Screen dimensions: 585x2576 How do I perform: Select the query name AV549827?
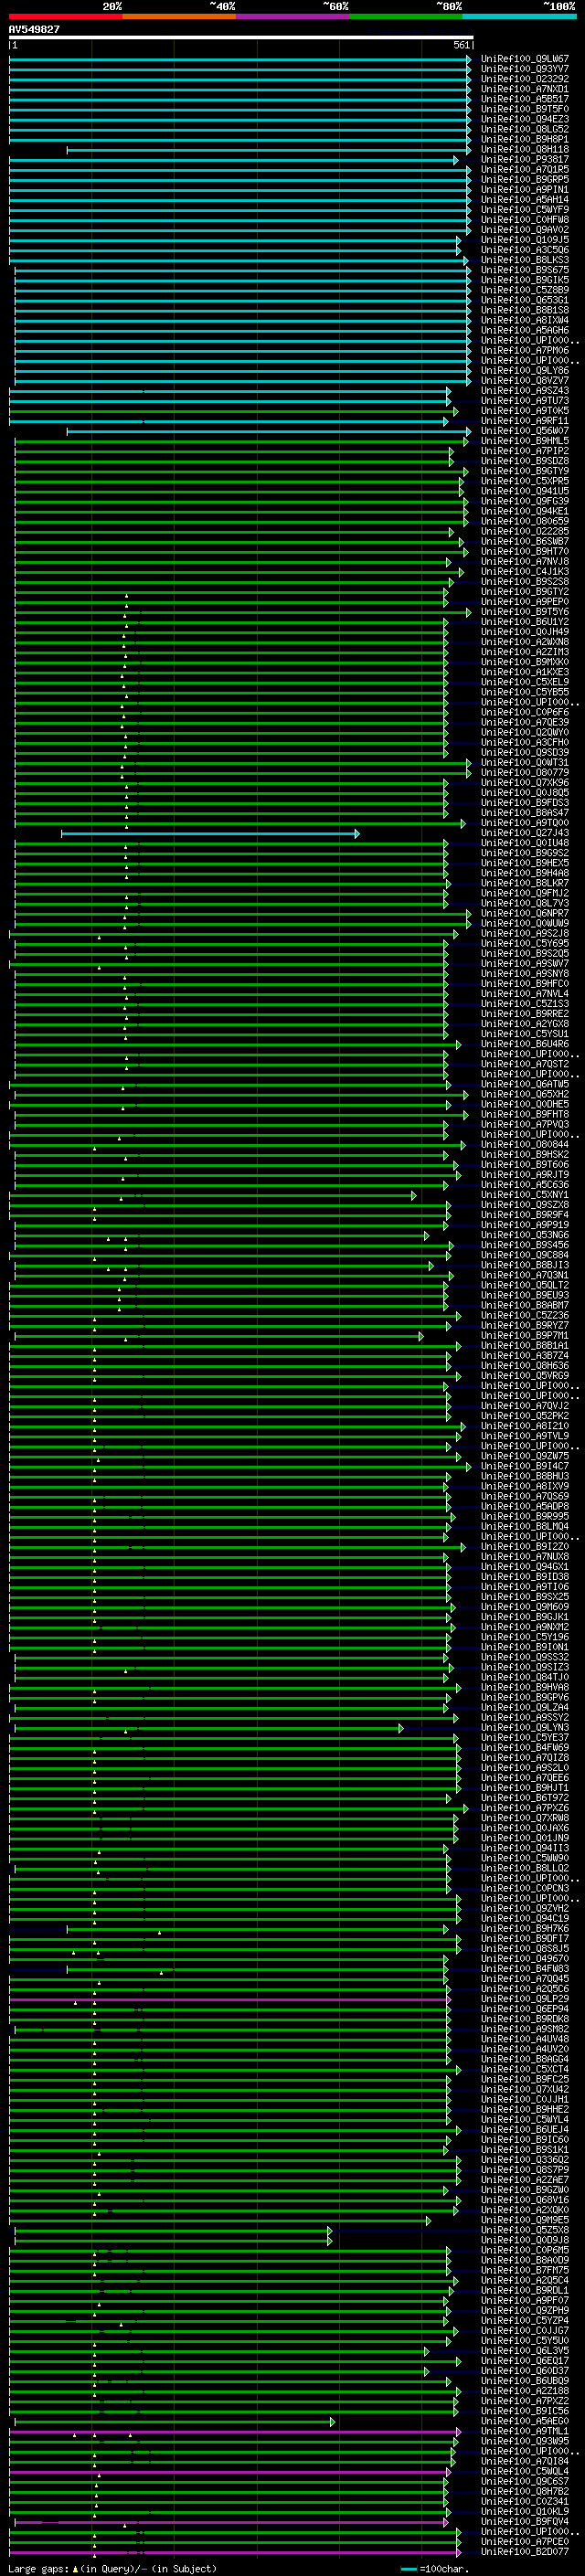(x=34, y=29)
